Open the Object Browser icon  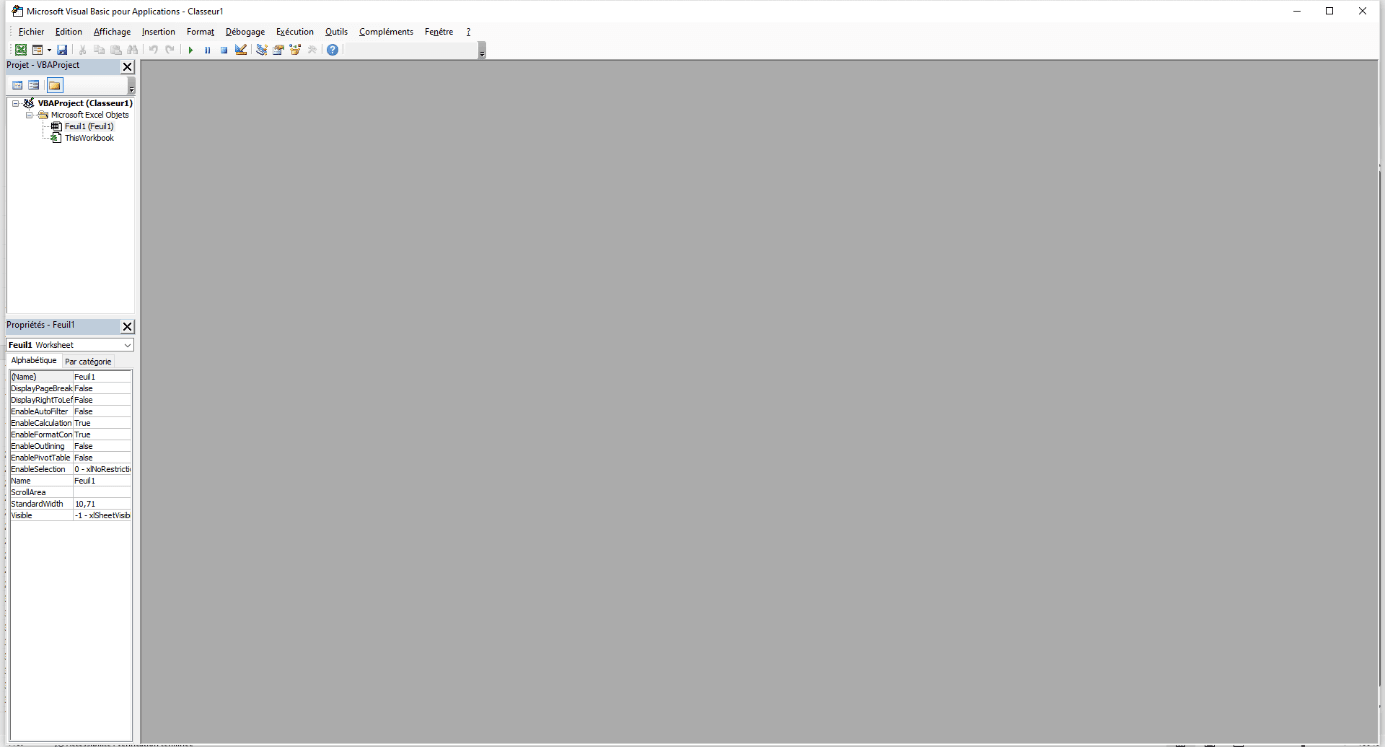click(295, 50)
